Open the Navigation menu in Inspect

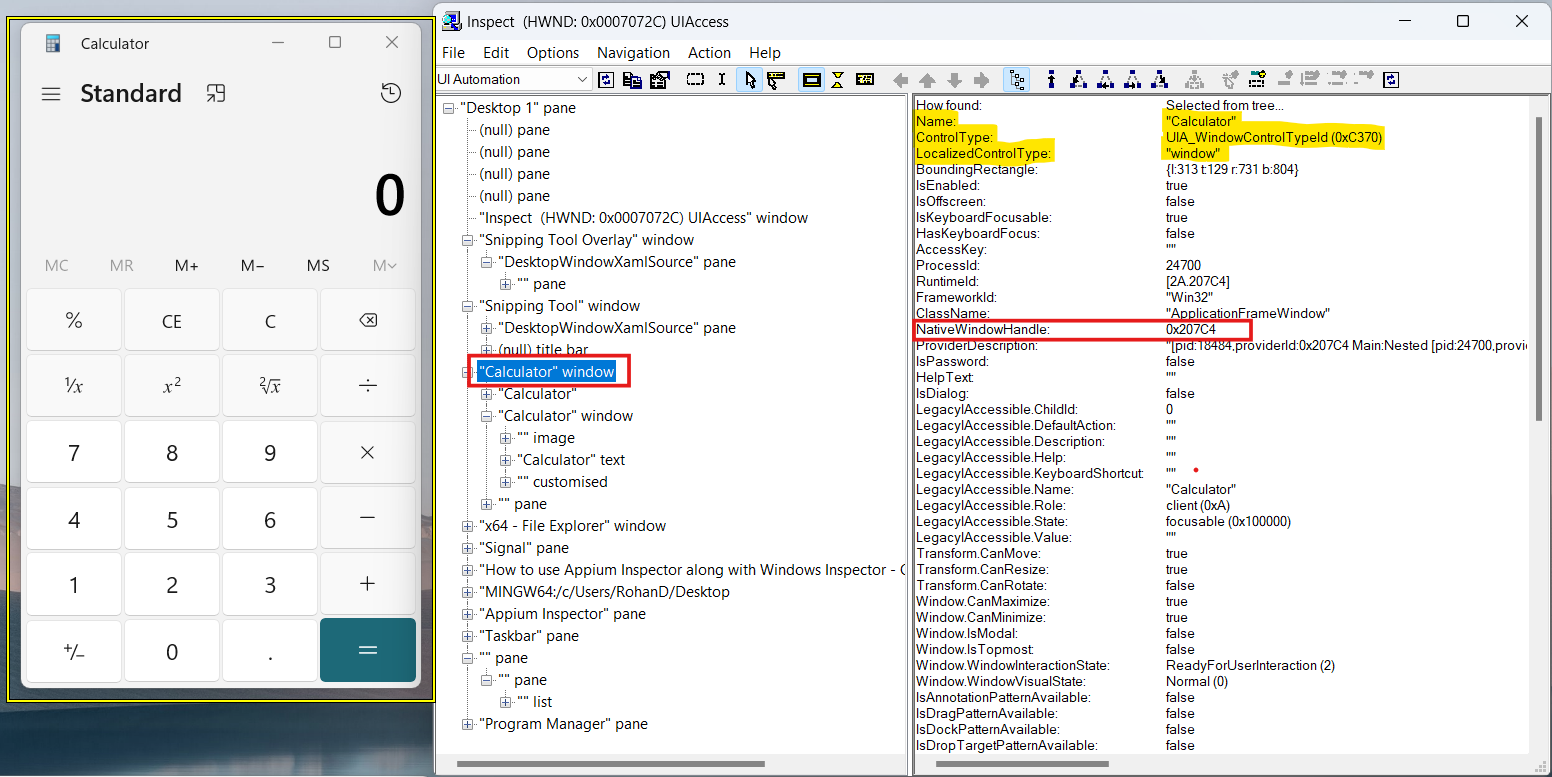point(633,53)
